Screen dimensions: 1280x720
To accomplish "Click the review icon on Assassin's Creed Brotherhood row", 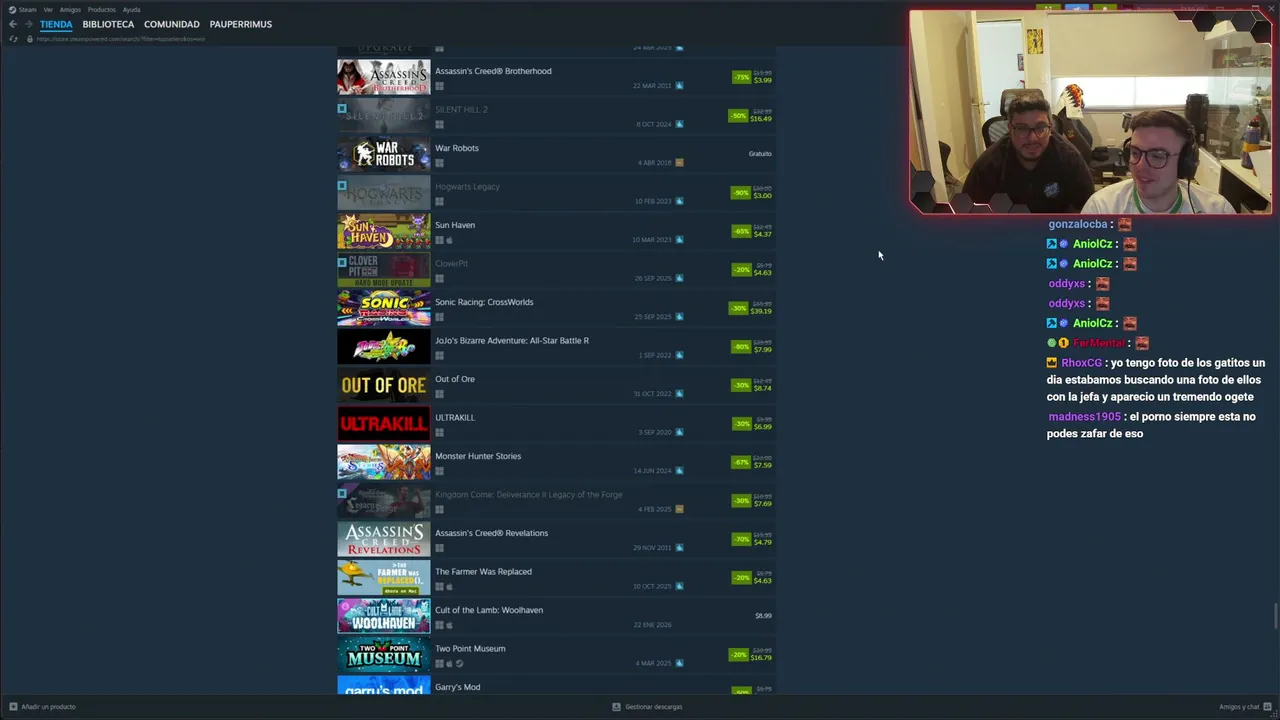I will point(679,85).
